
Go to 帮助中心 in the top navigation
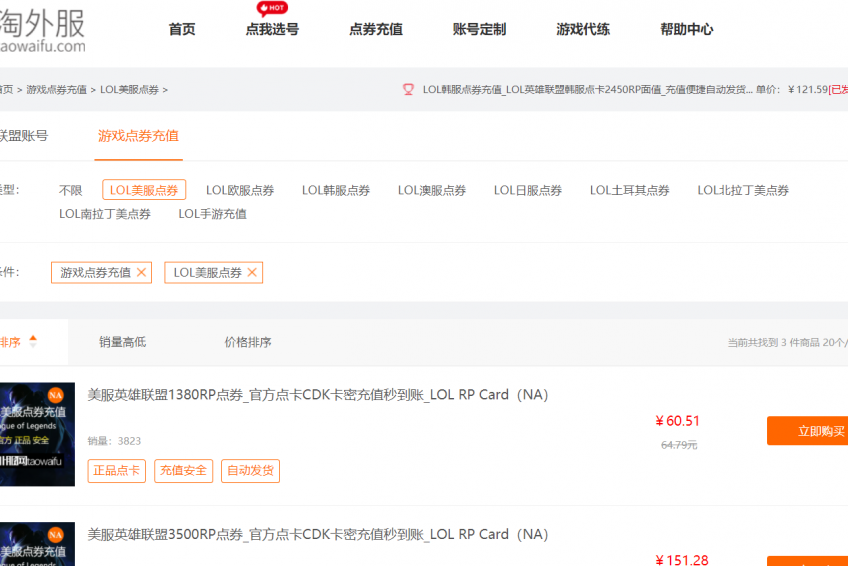[x=686, y=29]
